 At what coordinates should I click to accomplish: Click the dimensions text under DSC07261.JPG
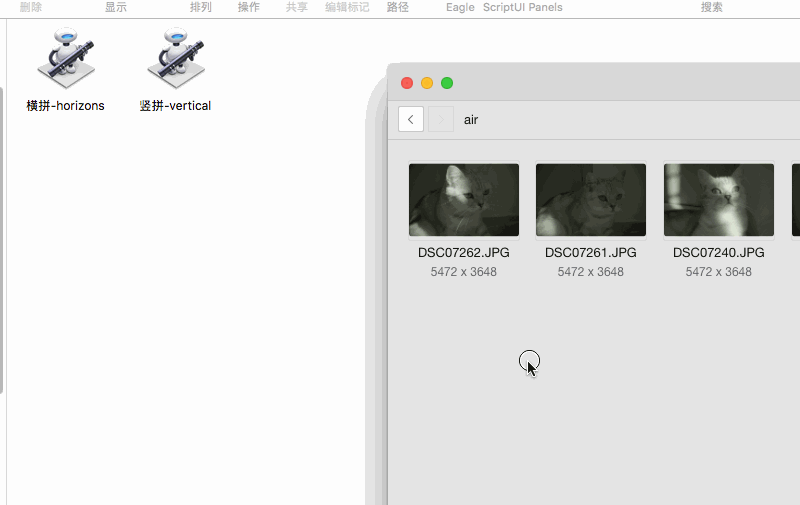coord(591,272)
